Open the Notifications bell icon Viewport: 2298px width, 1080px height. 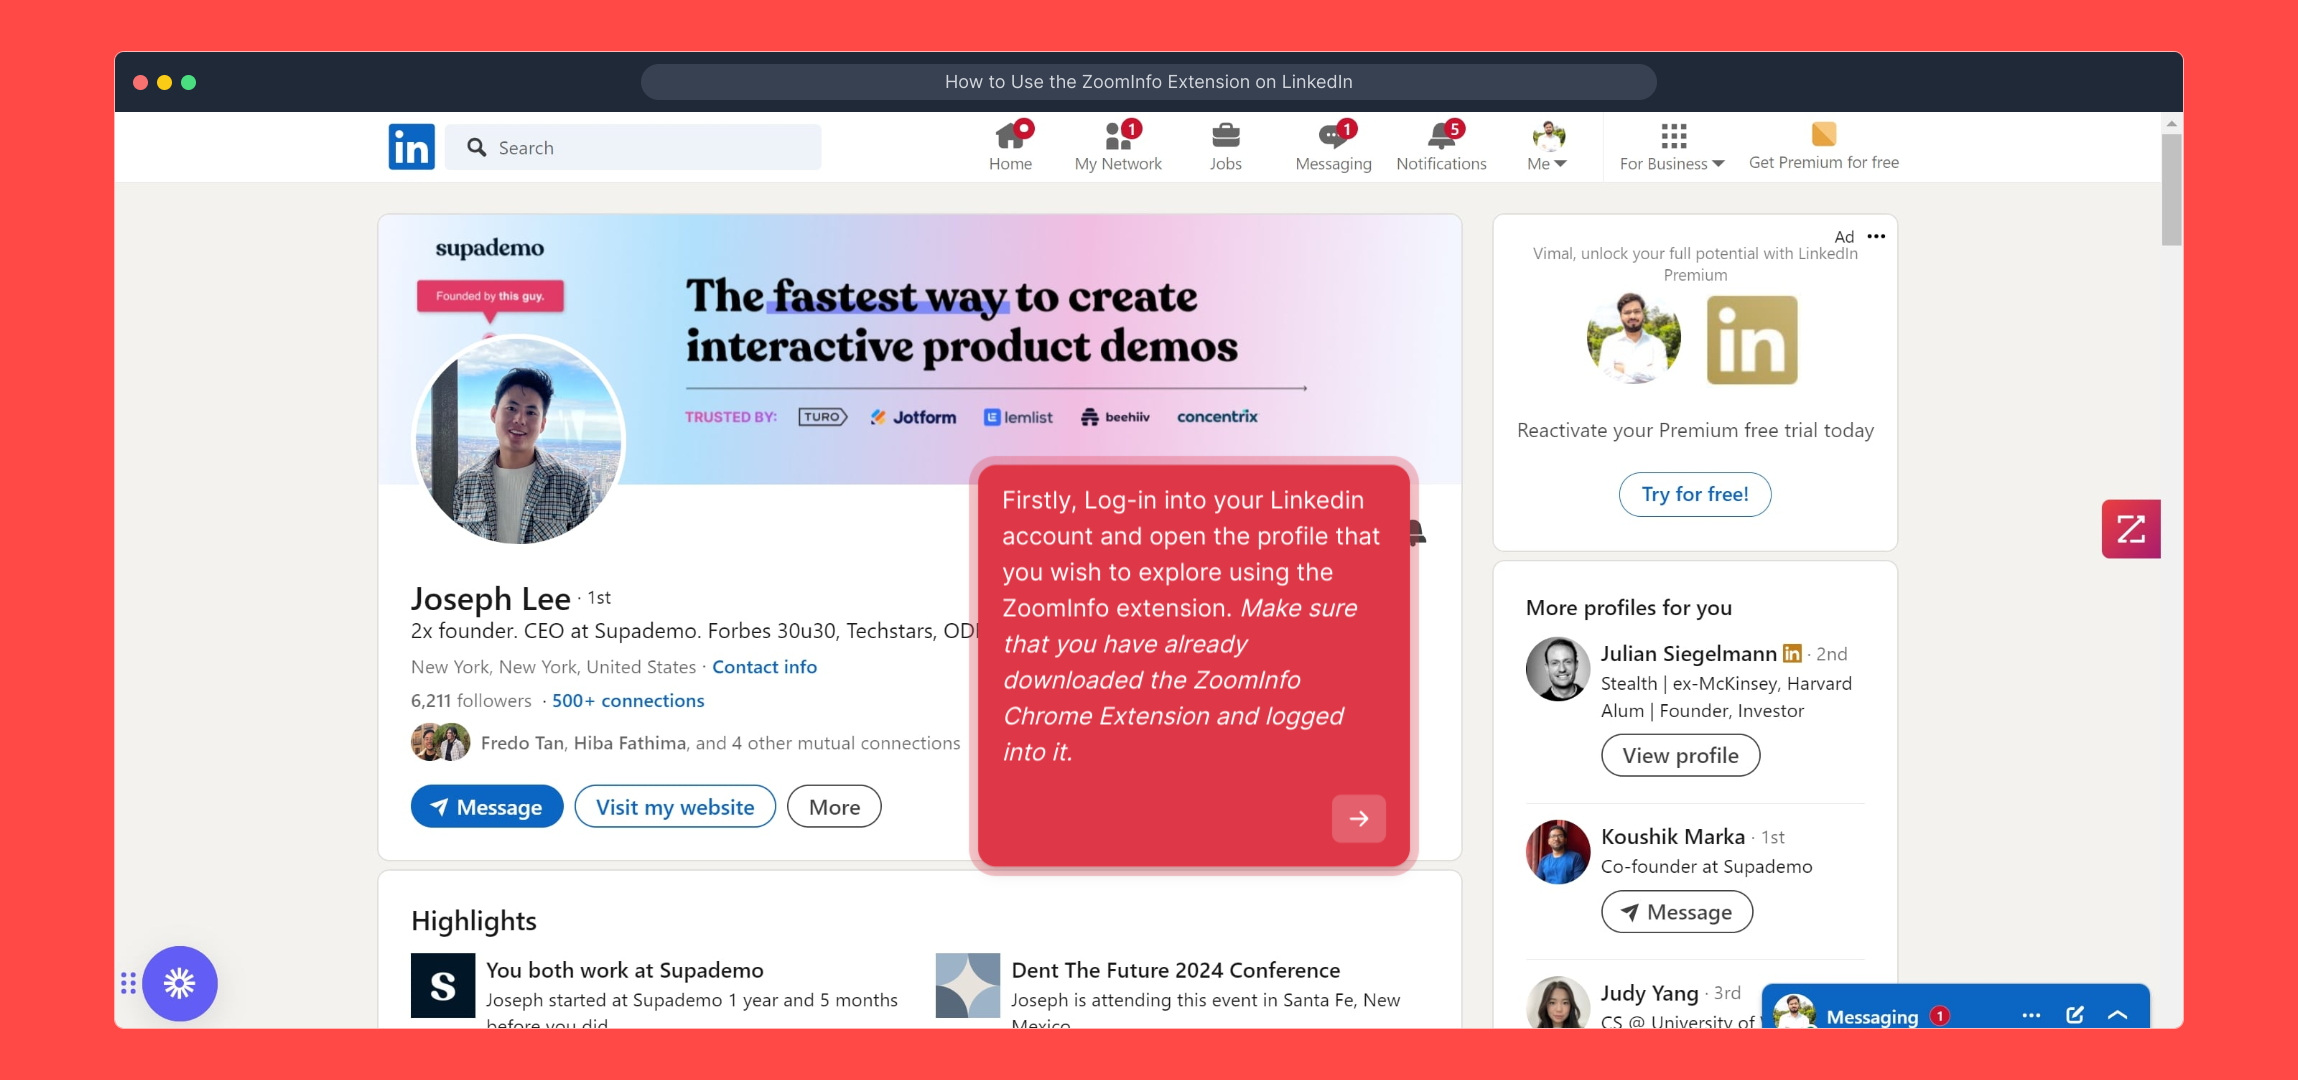(x=1441, y=136)
